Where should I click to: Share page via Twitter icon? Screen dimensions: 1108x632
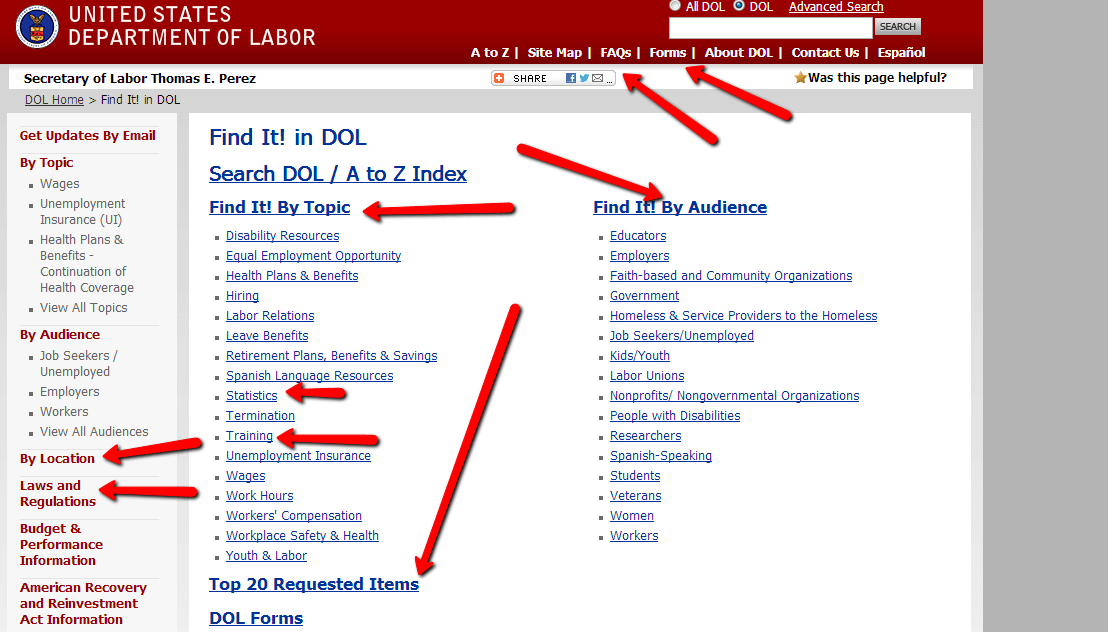(x=584, y=78)
